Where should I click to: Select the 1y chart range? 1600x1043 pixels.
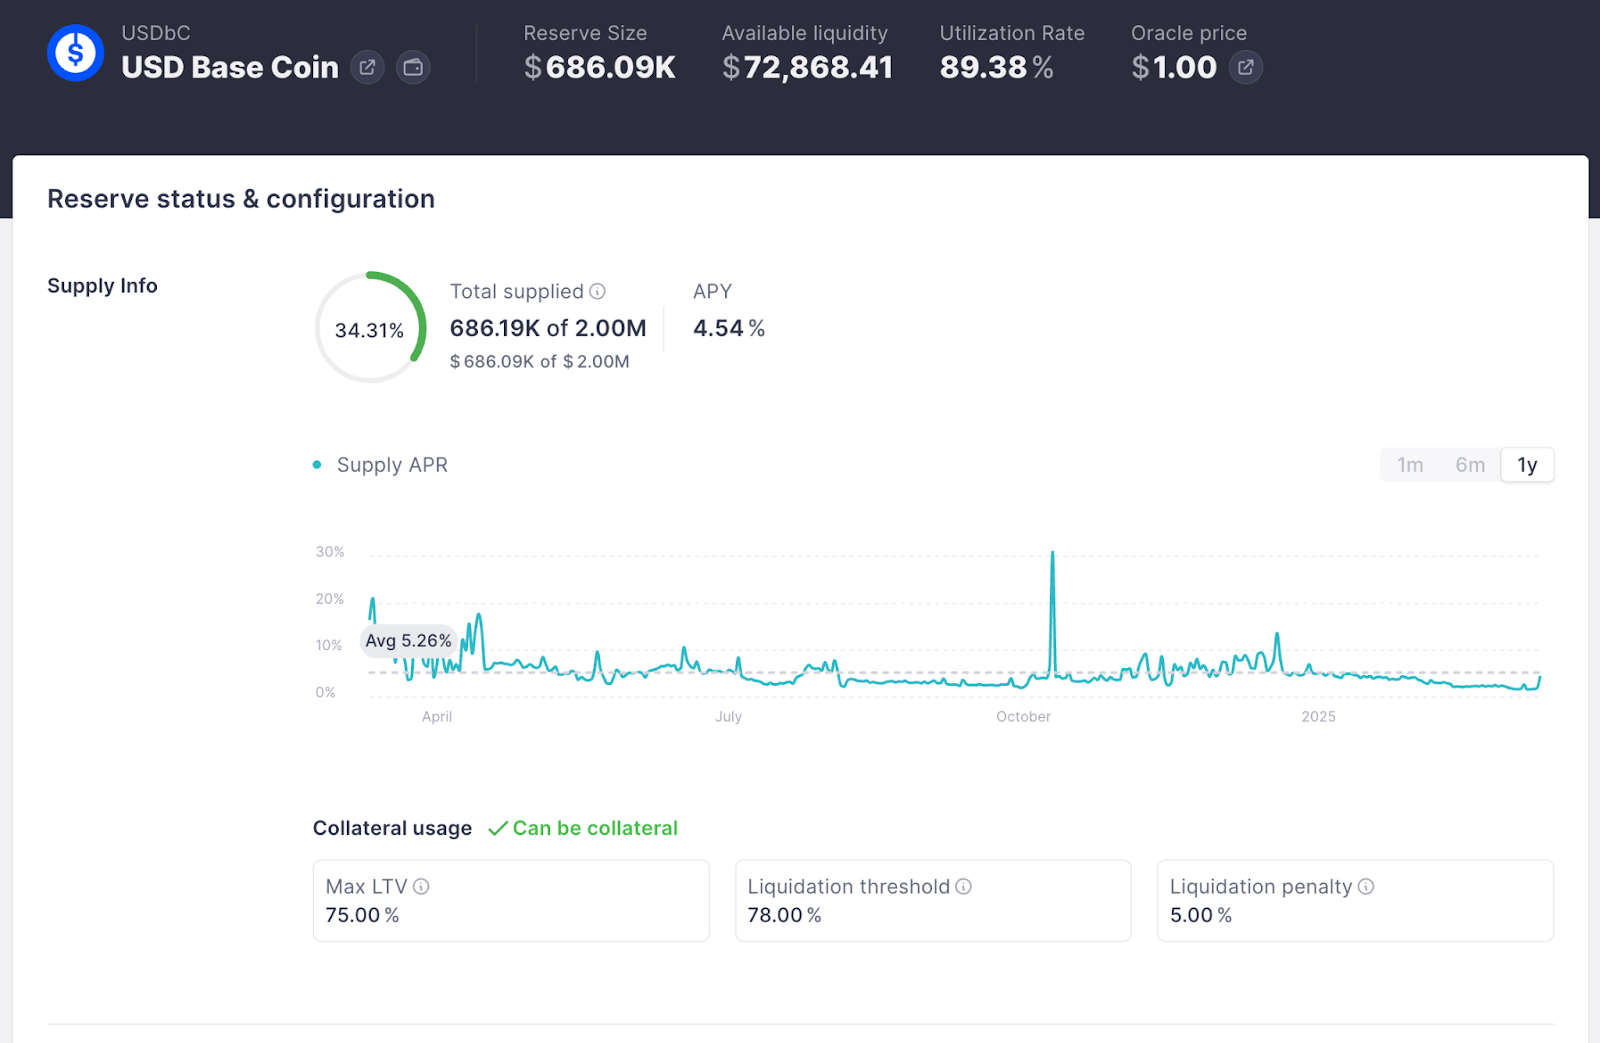[1527, 465]
